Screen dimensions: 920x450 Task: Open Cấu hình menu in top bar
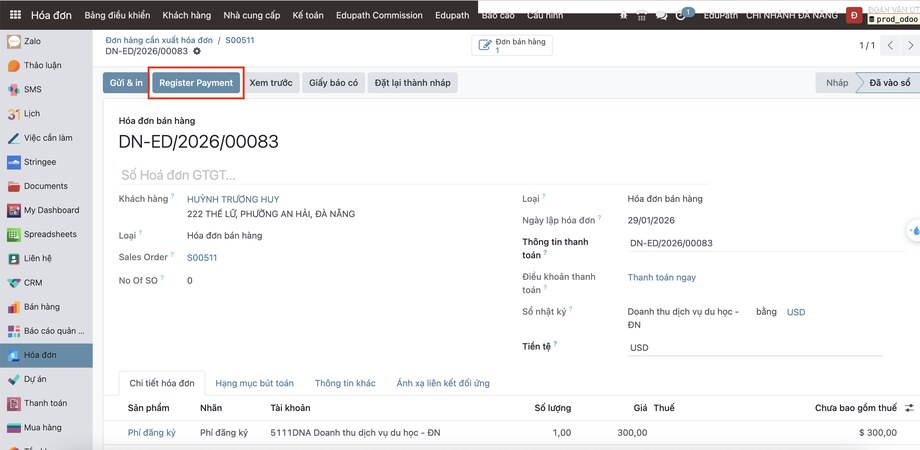(x=544, y=16)
